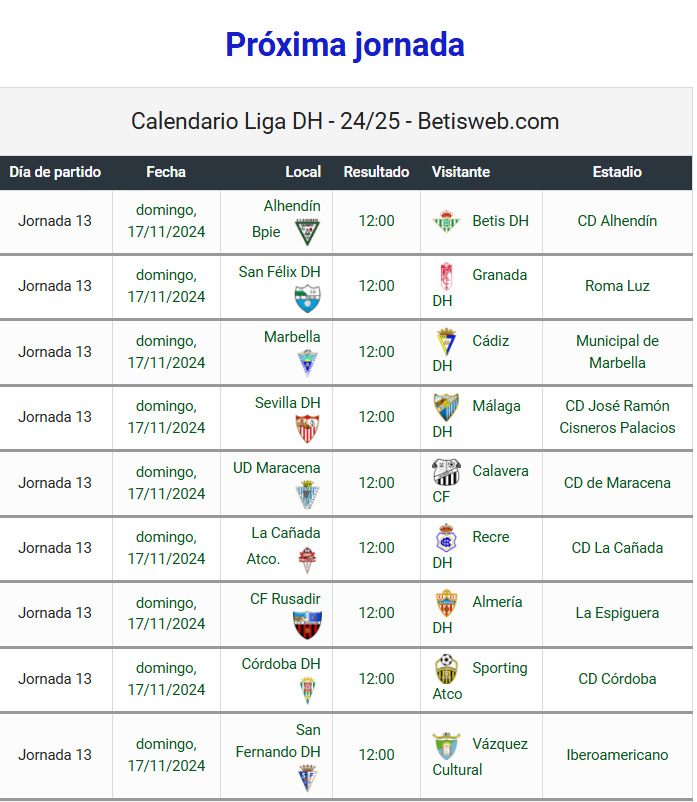Click the CF Rusadir shield logo

[307, 625]
